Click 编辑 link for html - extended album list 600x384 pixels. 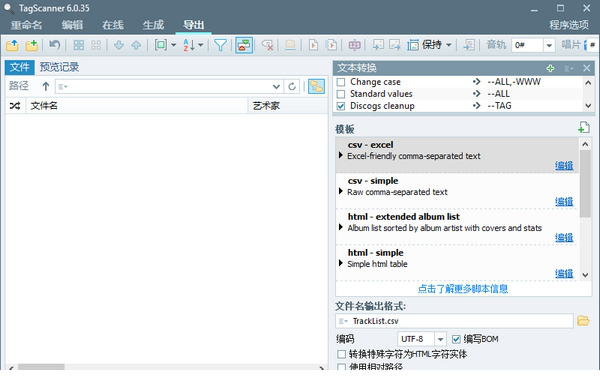[x=564, y=238]
